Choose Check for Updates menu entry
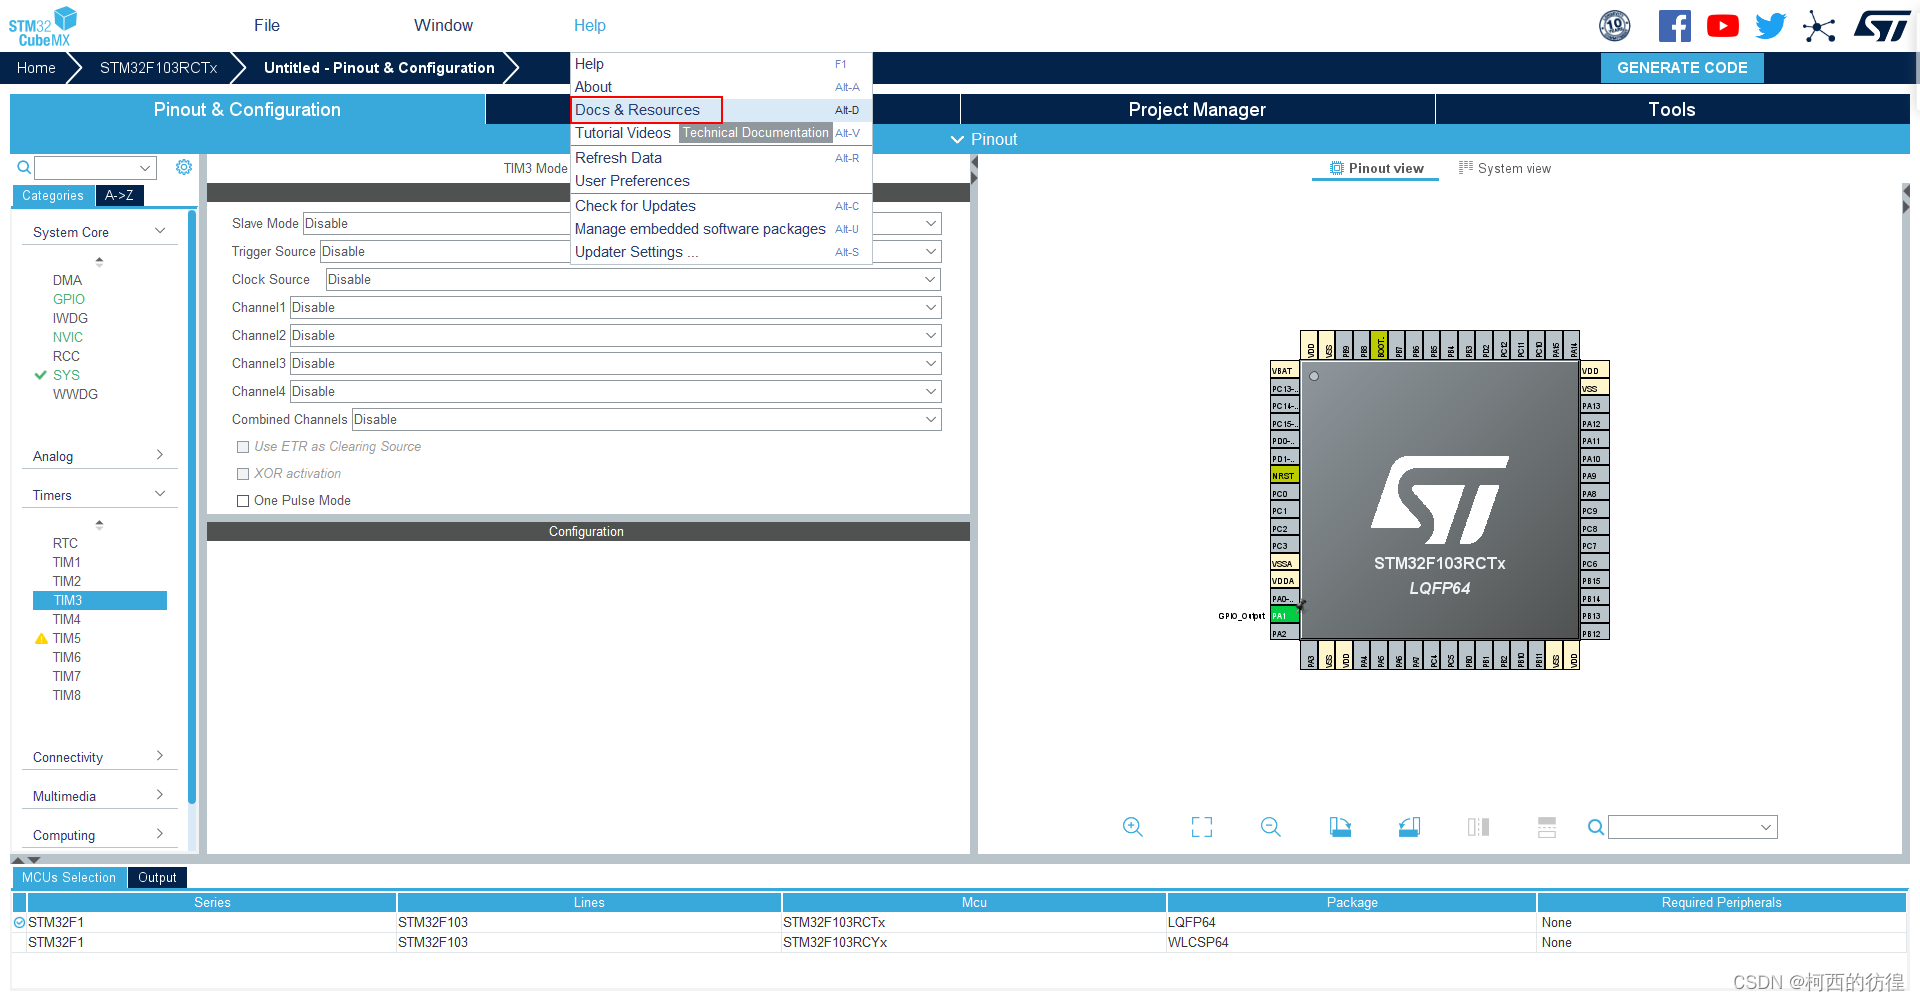Image resolution: width=1920 pixels, height=1001 pixels. click(720, 206)
